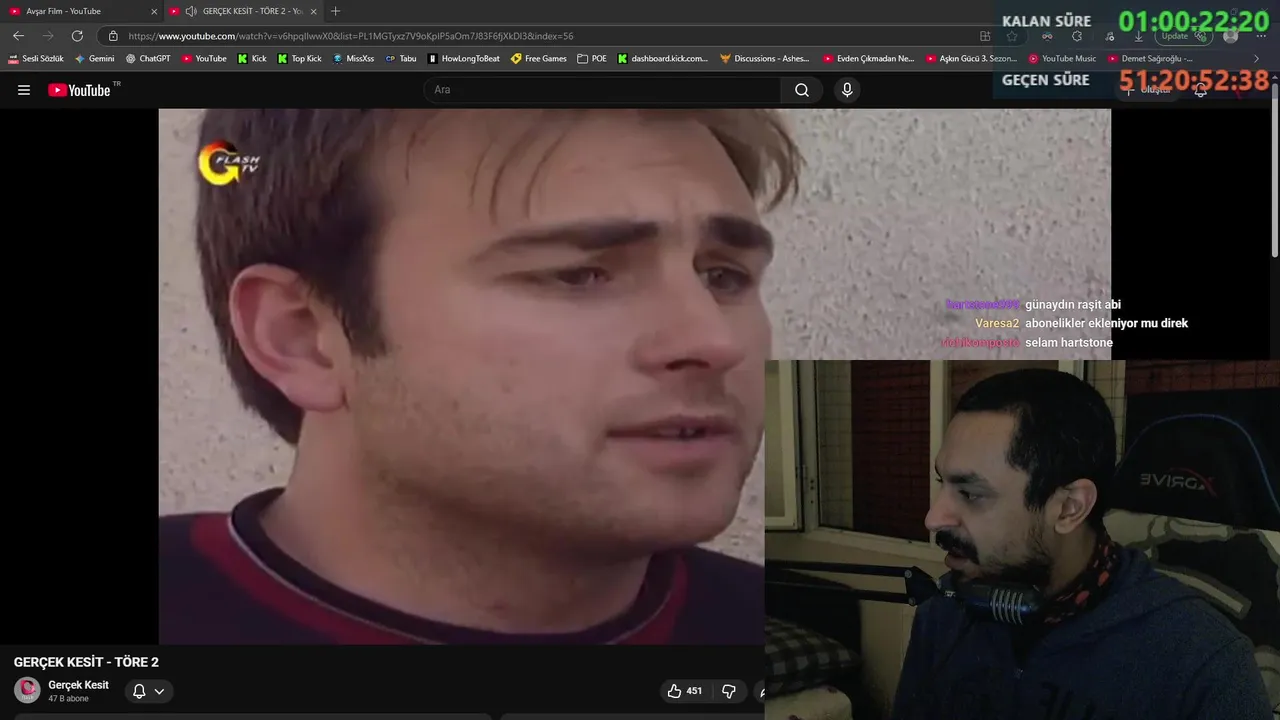Image resolution: width=1280 pixels, height=720 pixels.
Task: Open the 'Discussions - Ashes' bookmark
Action: tap(765, 58)
